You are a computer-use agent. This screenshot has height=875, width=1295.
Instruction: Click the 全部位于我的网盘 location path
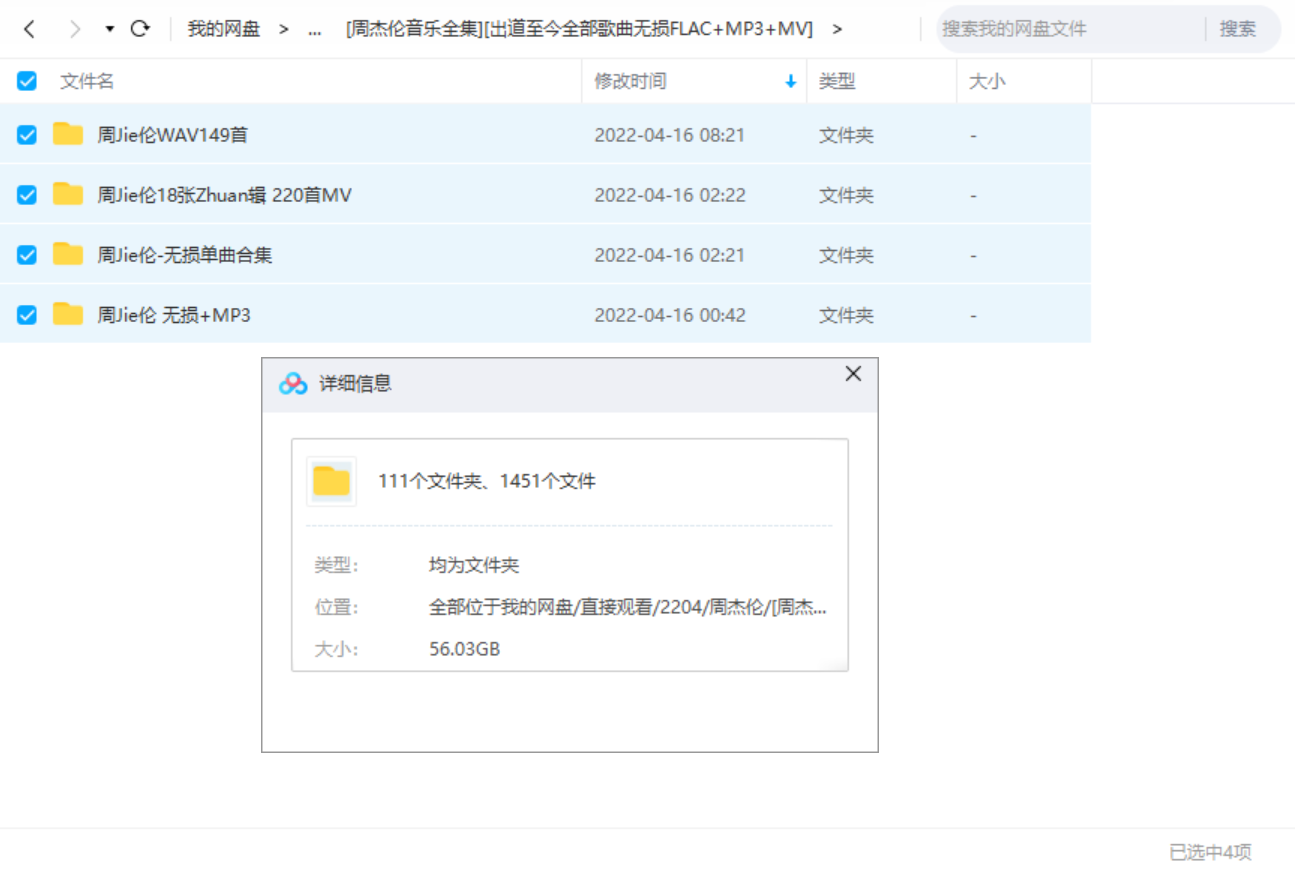(628, 607)
